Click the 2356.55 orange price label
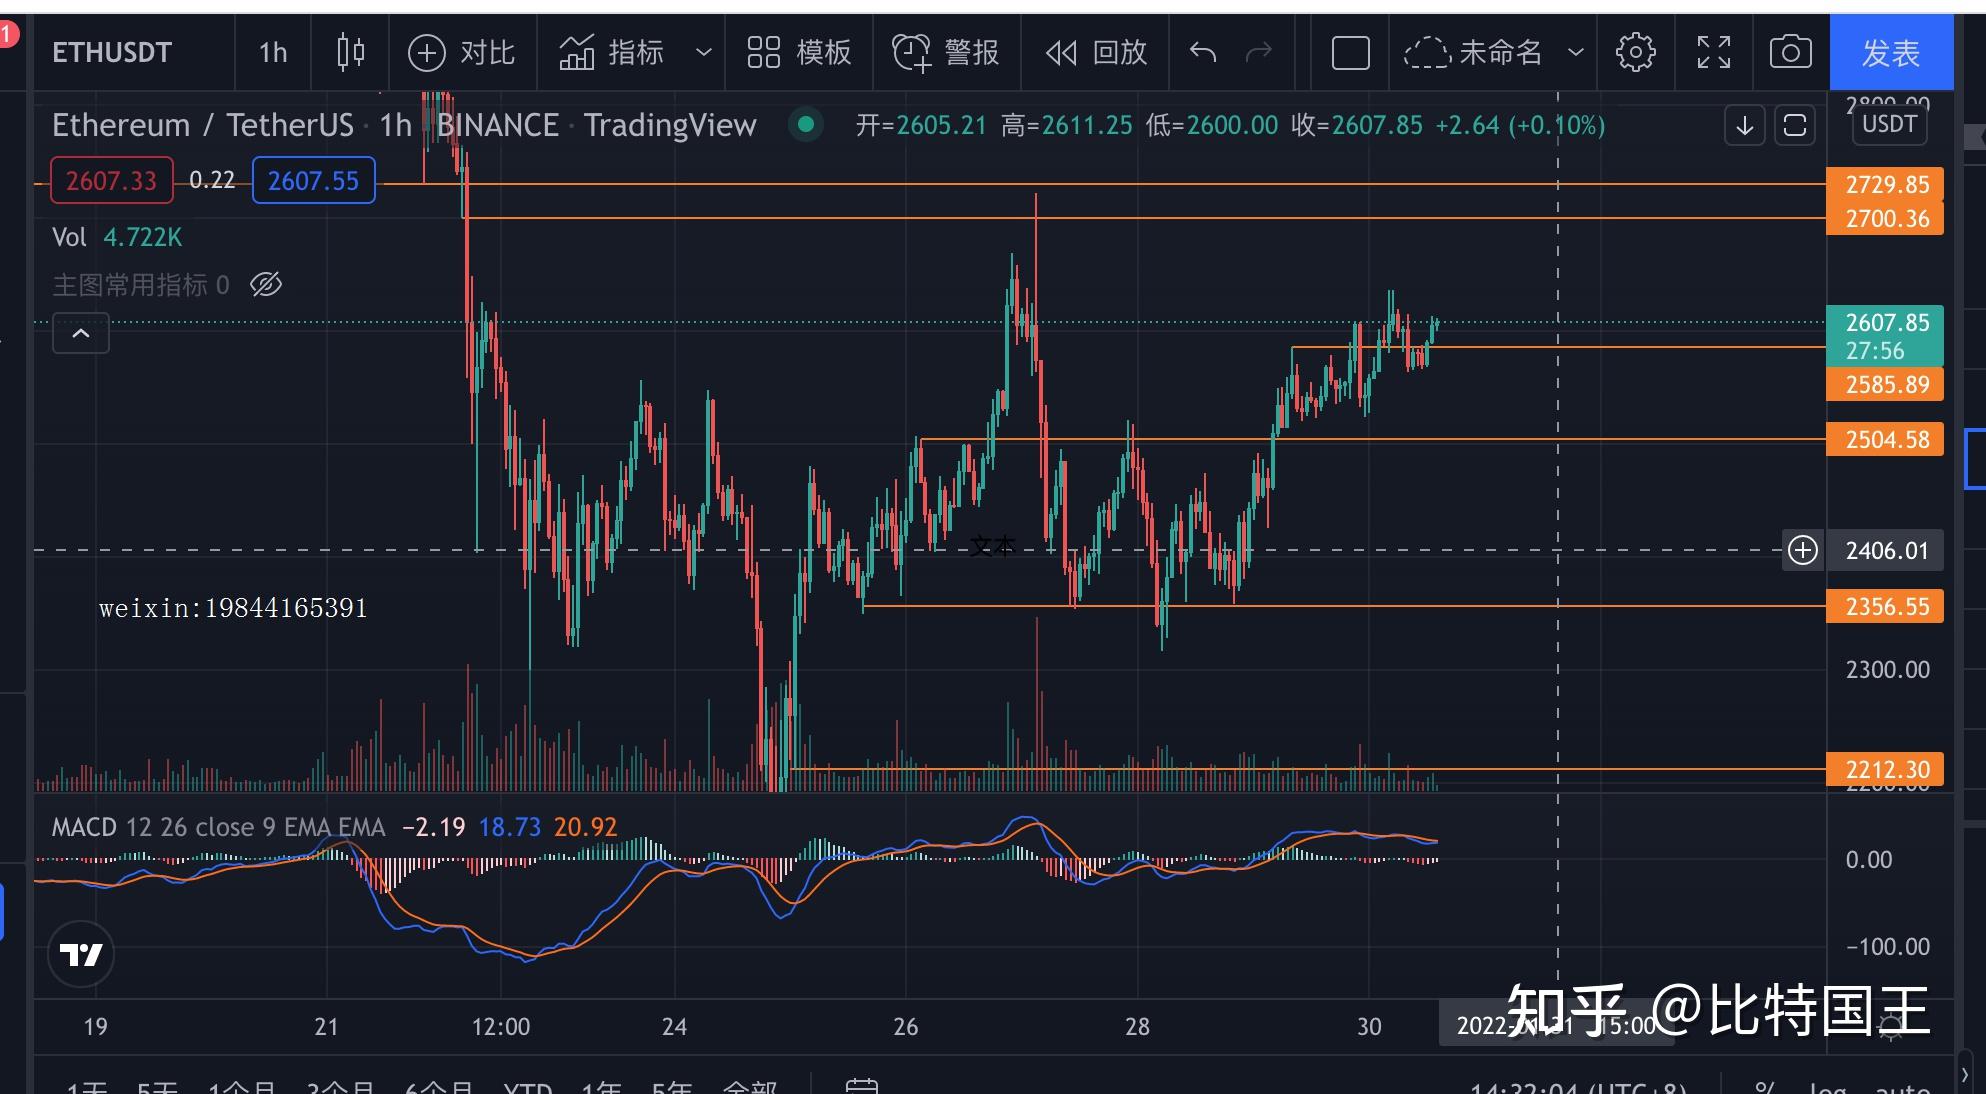The image size is (1986, 1094). (1885, 607)
